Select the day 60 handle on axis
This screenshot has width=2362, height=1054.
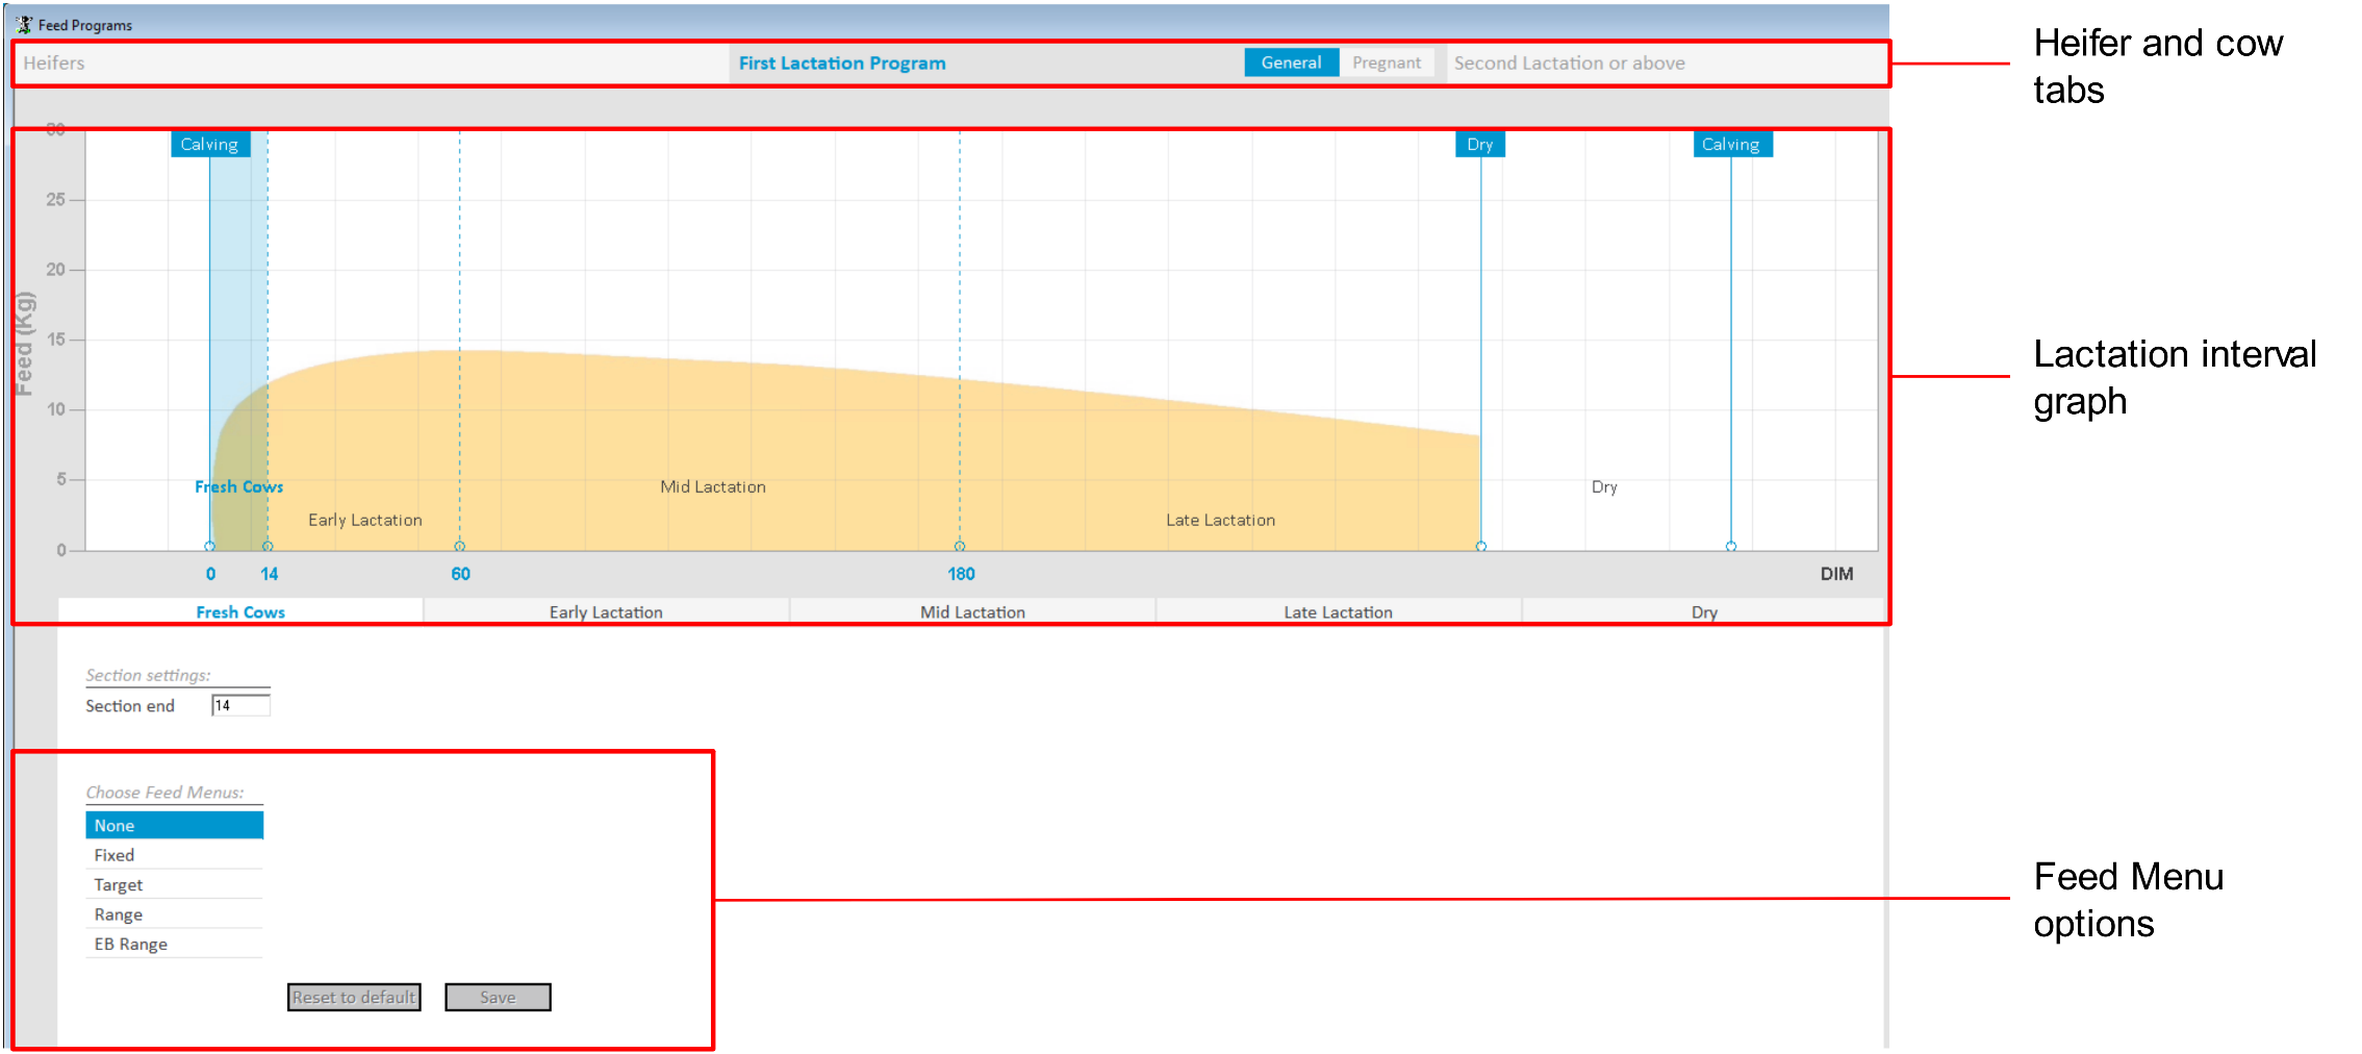coord(460,547)
